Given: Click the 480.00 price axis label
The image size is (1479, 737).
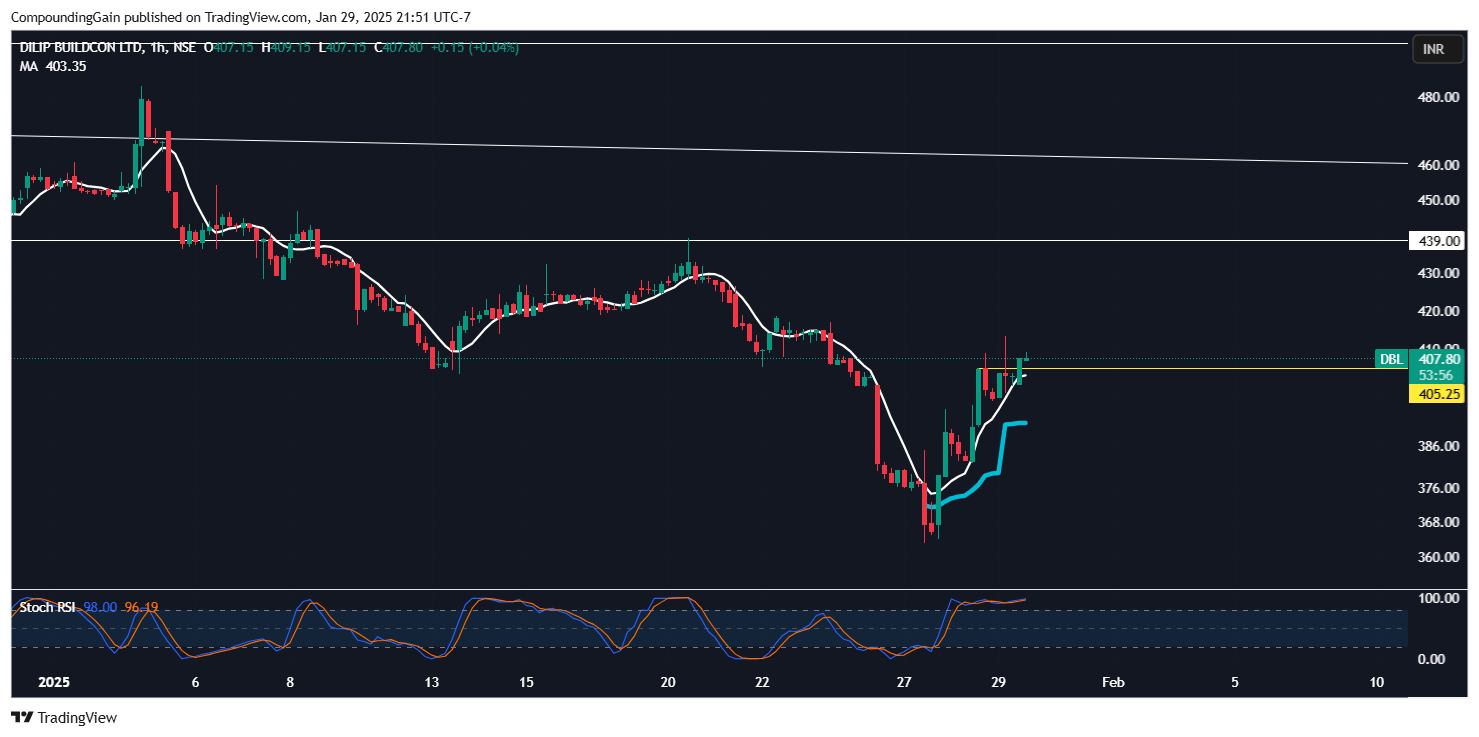Looking at the screenshot, I should pyautogui.click(x=1439, y=98).
